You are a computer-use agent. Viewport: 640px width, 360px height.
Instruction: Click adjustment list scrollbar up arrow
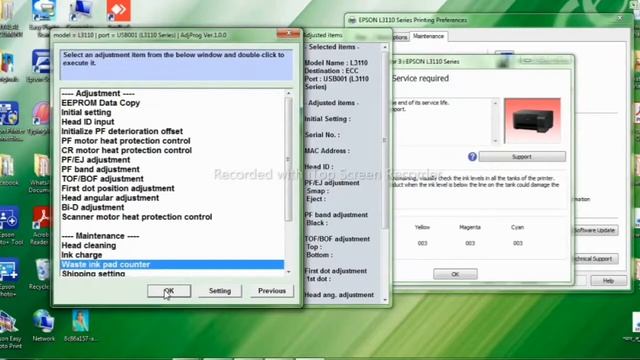point(289,93)
